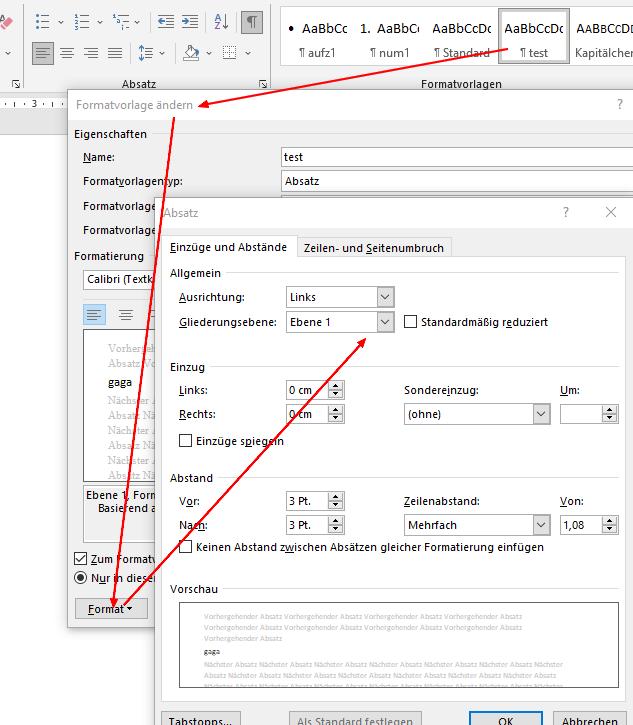This screenshot has height=725, width=633.
Task: Expand the Gliederungsebene dropdown
Action: [x=385, y=322]
